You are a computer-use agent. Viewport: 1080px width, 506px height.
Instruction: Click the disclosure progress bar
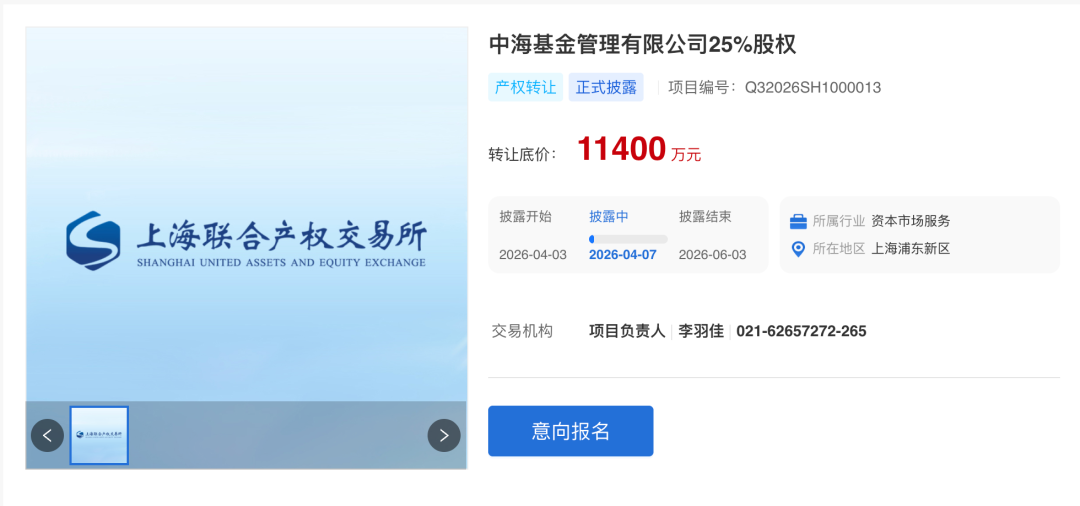point(628,239)
